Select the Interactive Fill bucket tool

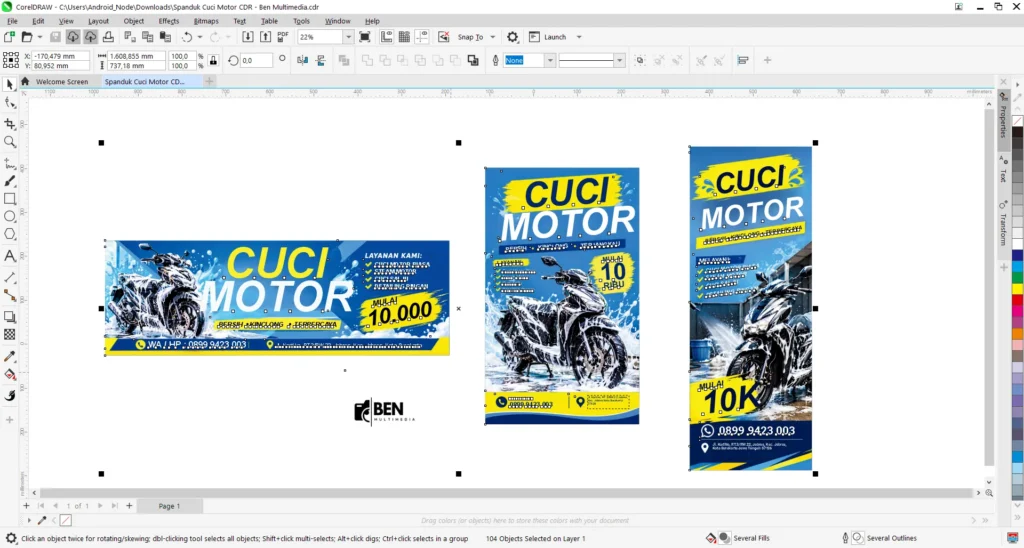click(10, 374)
